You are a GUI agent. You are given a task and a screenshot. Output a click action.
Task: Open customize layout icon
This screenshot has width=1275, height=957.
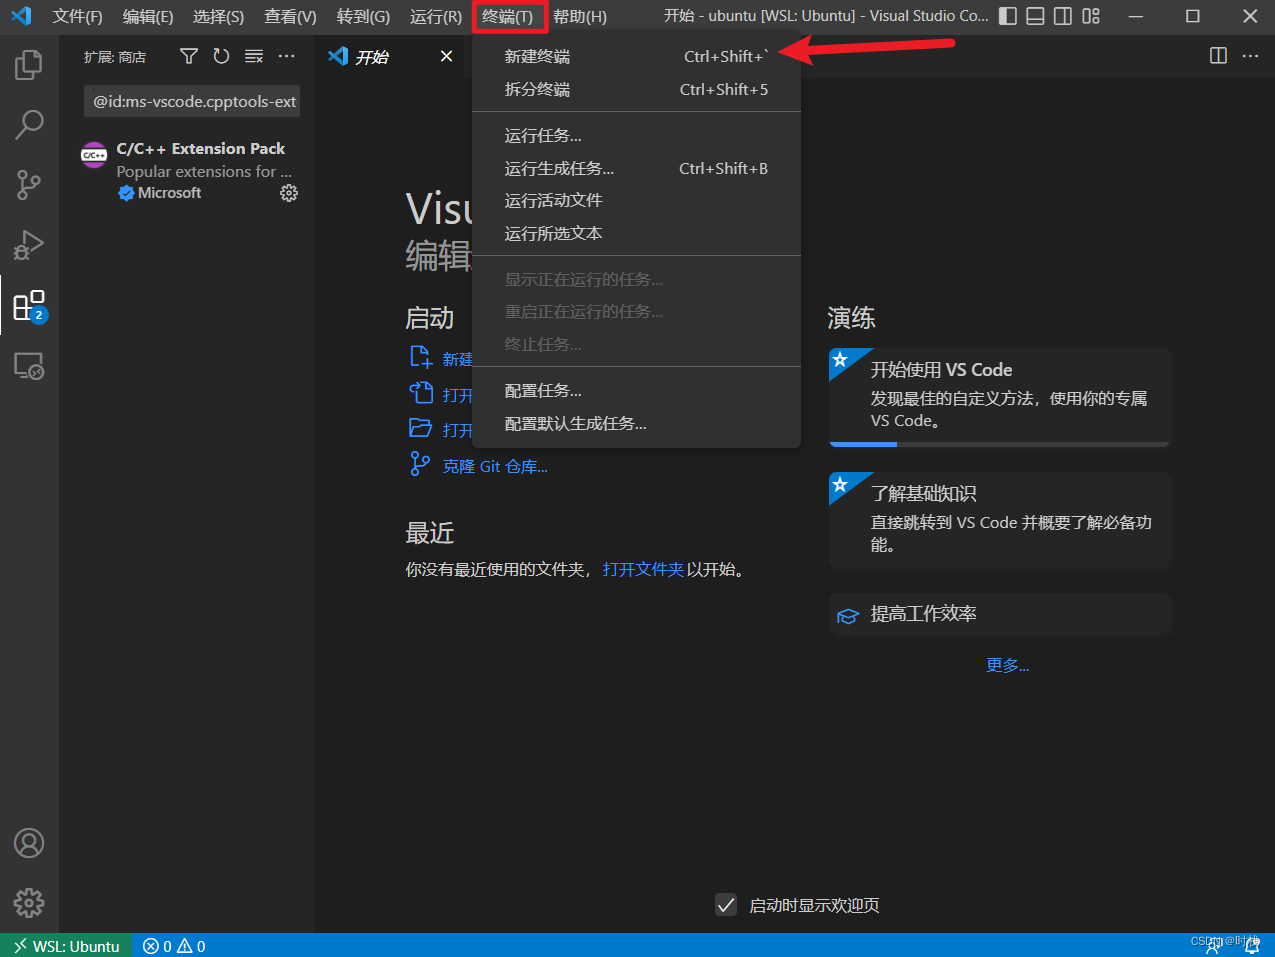point(1091,16)
